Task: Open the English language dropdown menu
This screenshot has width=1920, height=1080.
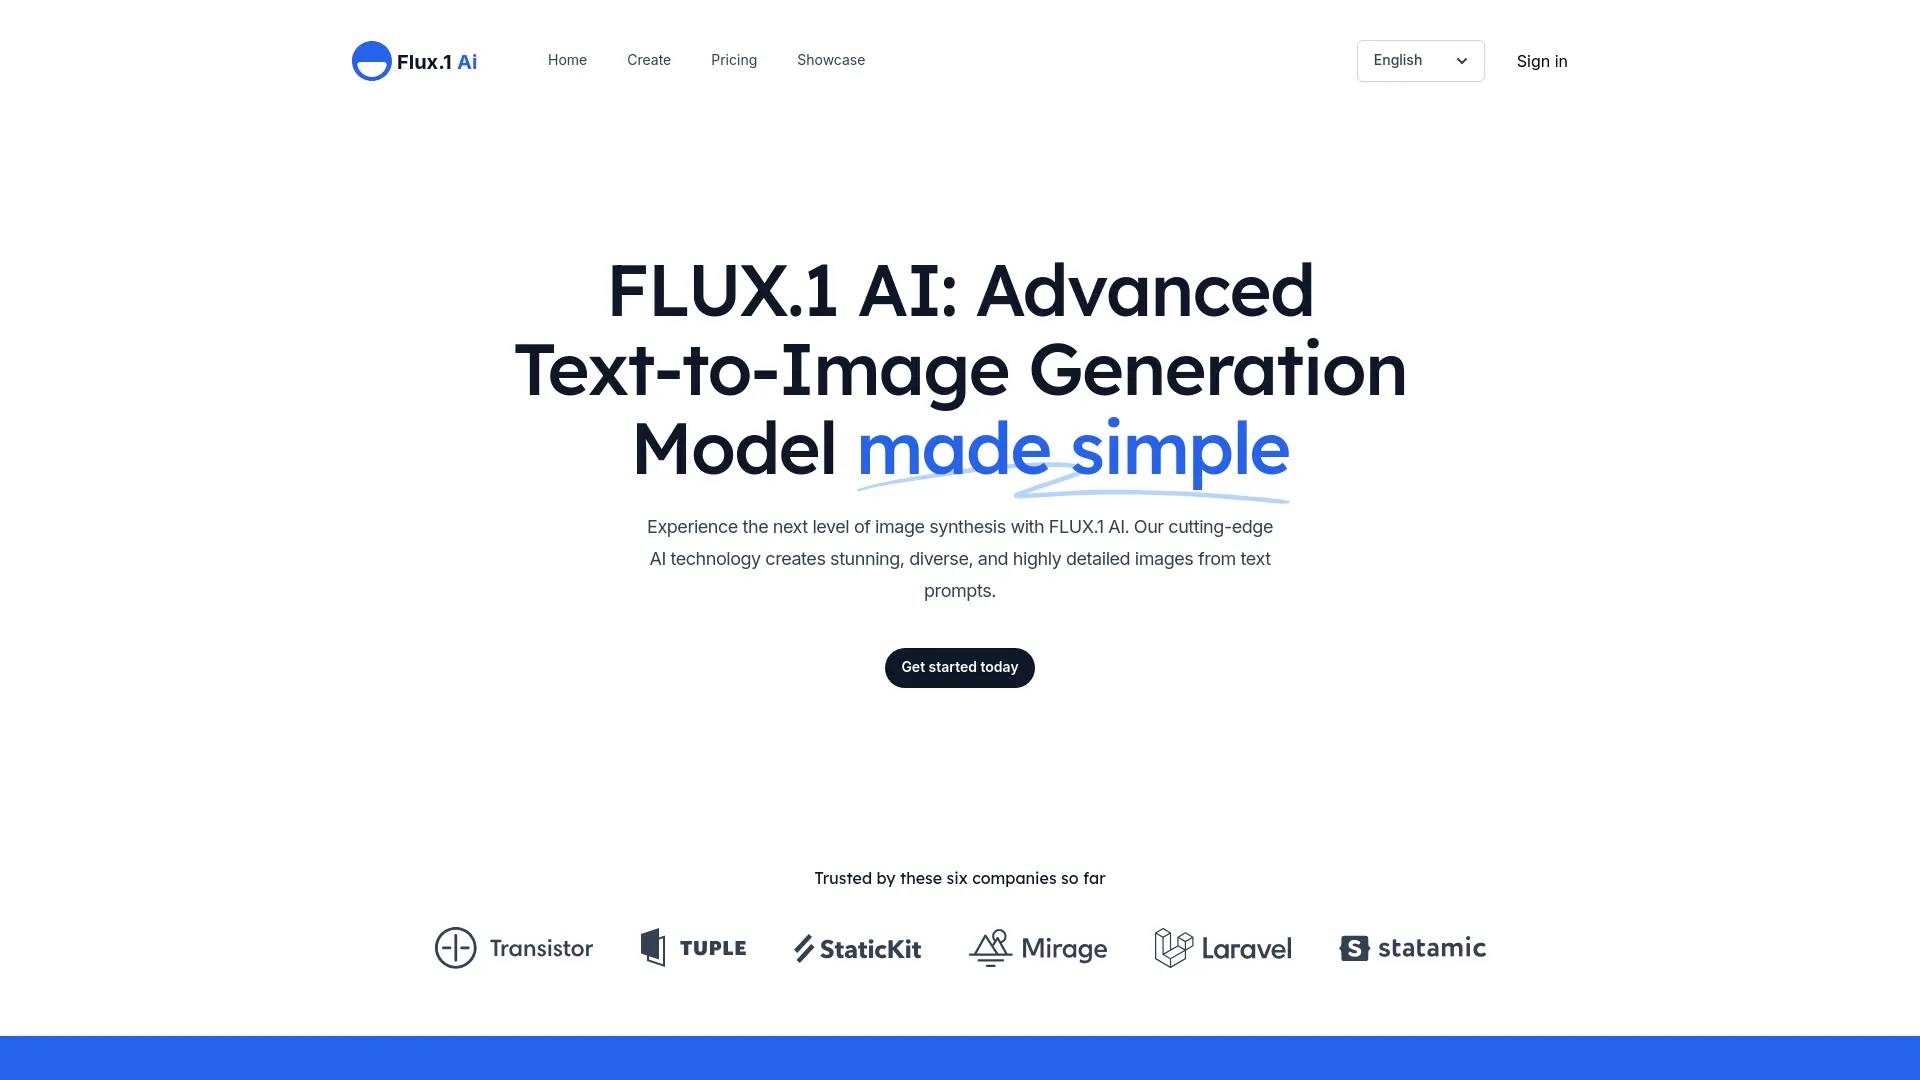Action: pos(1420,61)
